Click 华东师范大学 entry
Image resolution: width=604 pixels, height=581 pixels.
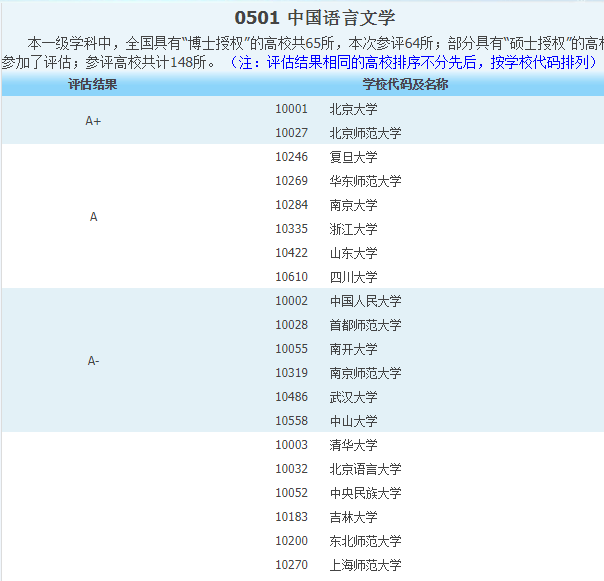pyautogui.click(x=365, y=181)
